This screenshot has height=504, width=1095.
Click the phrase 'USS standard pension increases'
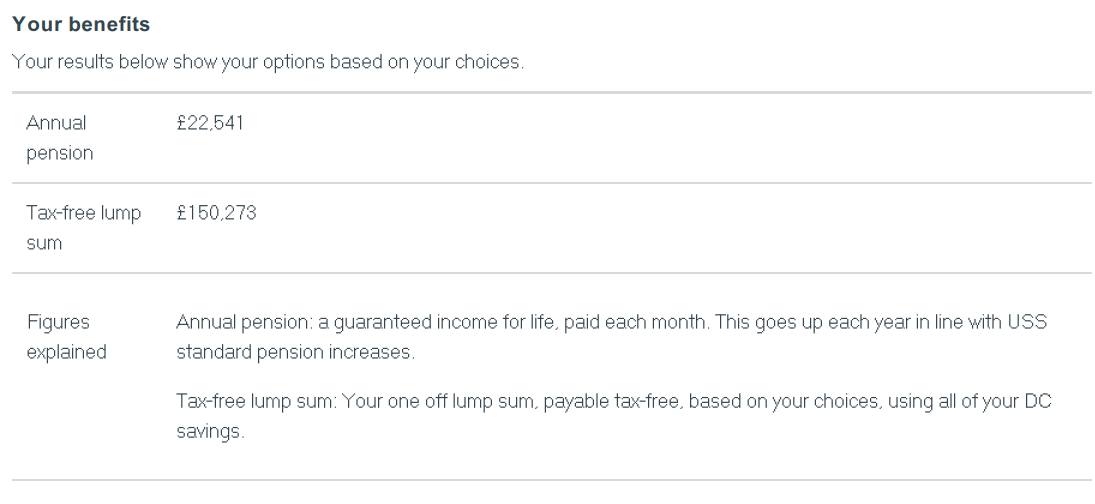click(x=294, y=352)
